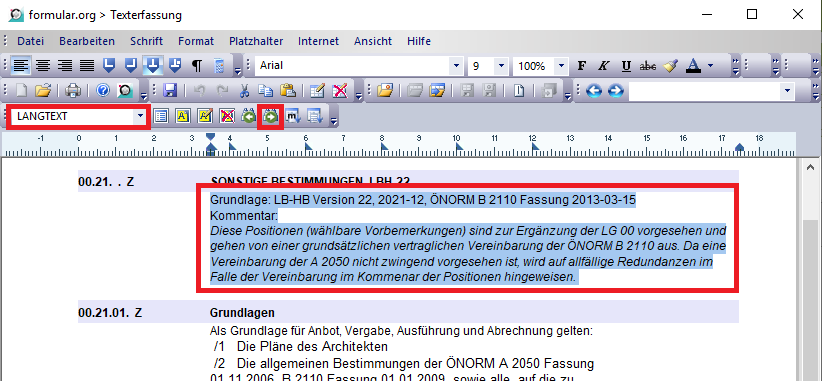
Task: Open the Datei menu
Action: click(x=30, y=41)
